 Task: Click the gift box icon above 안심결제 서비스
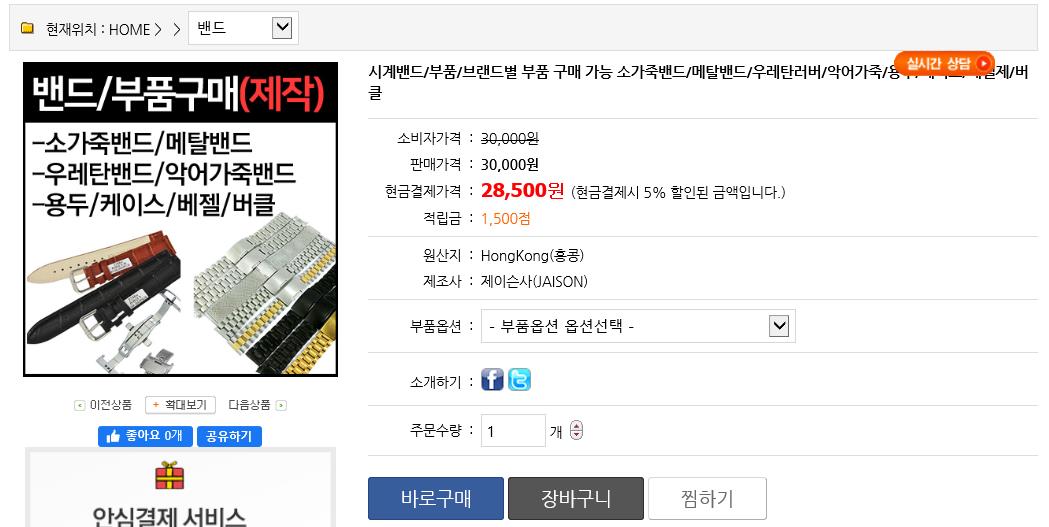point(169,475)
